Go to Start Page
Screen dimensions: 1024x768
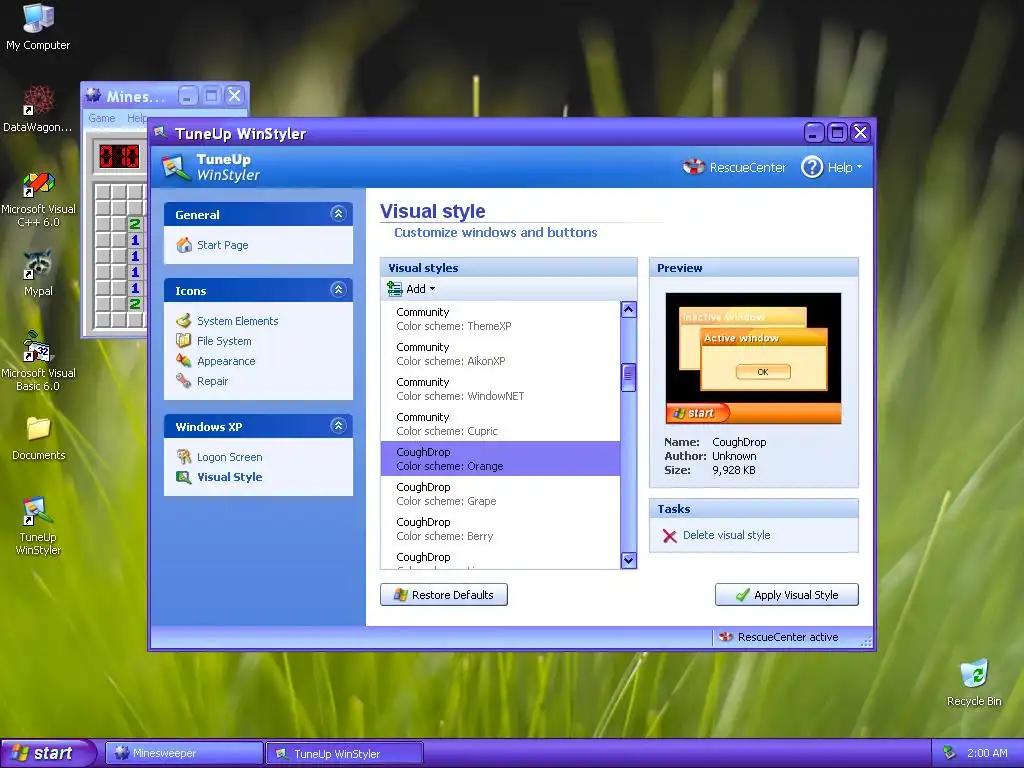223,245
